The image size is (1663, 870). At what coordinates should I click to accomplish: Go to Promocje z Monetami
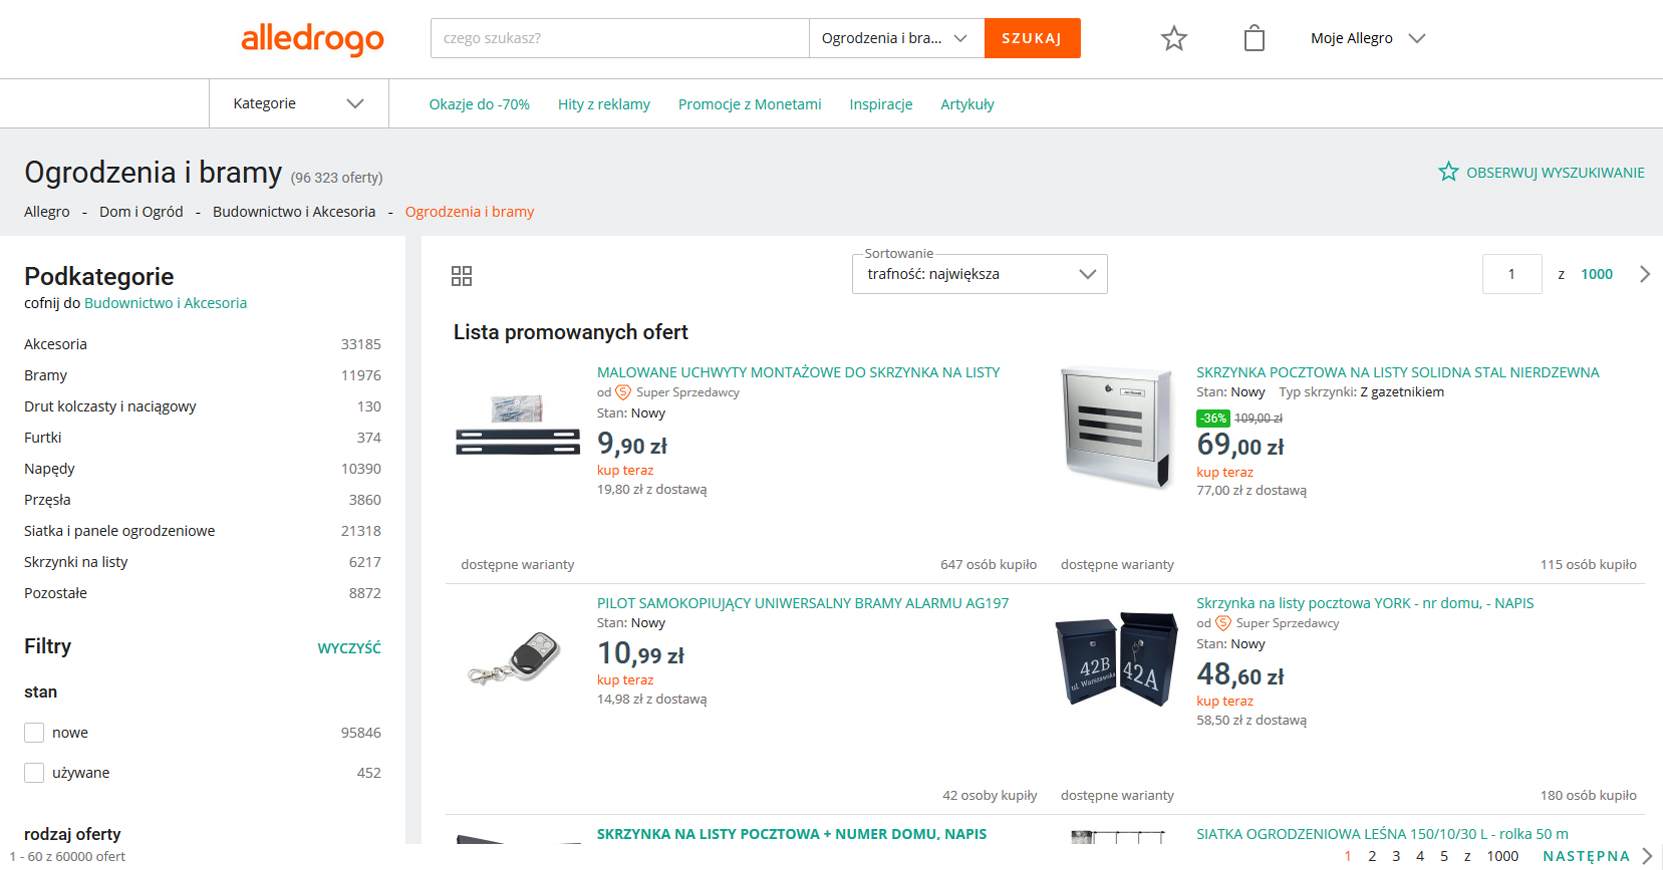[x=750, y=104]
